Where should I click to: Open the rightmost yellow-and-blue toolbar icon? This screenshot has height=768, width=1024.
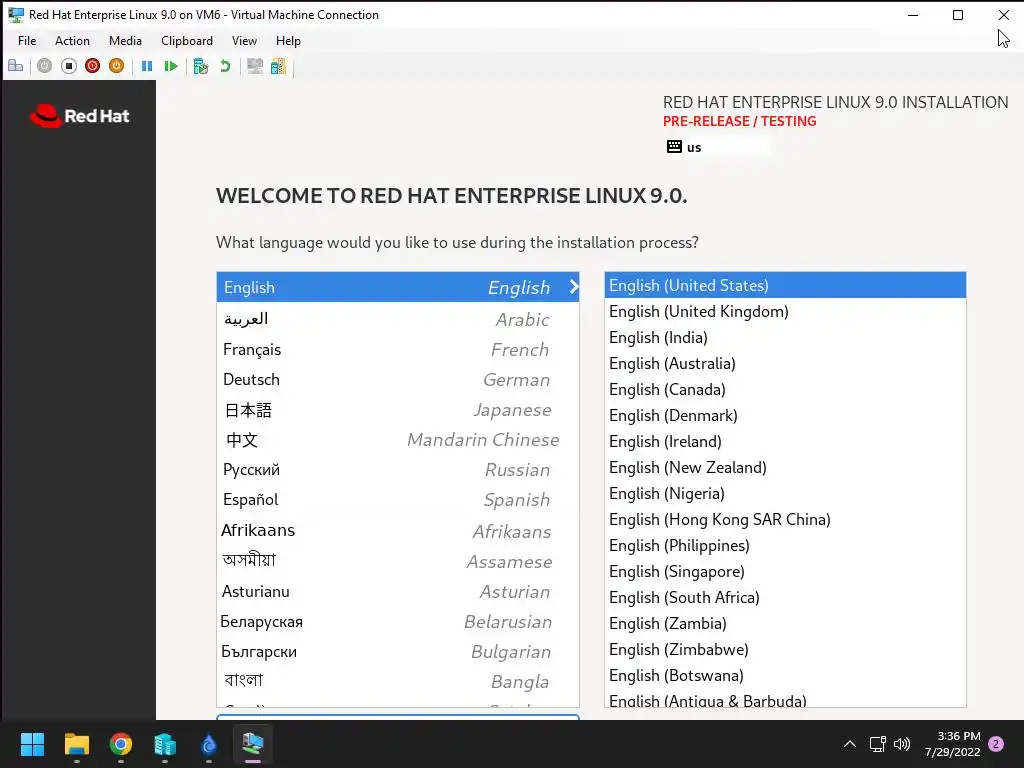click(278, 66)
